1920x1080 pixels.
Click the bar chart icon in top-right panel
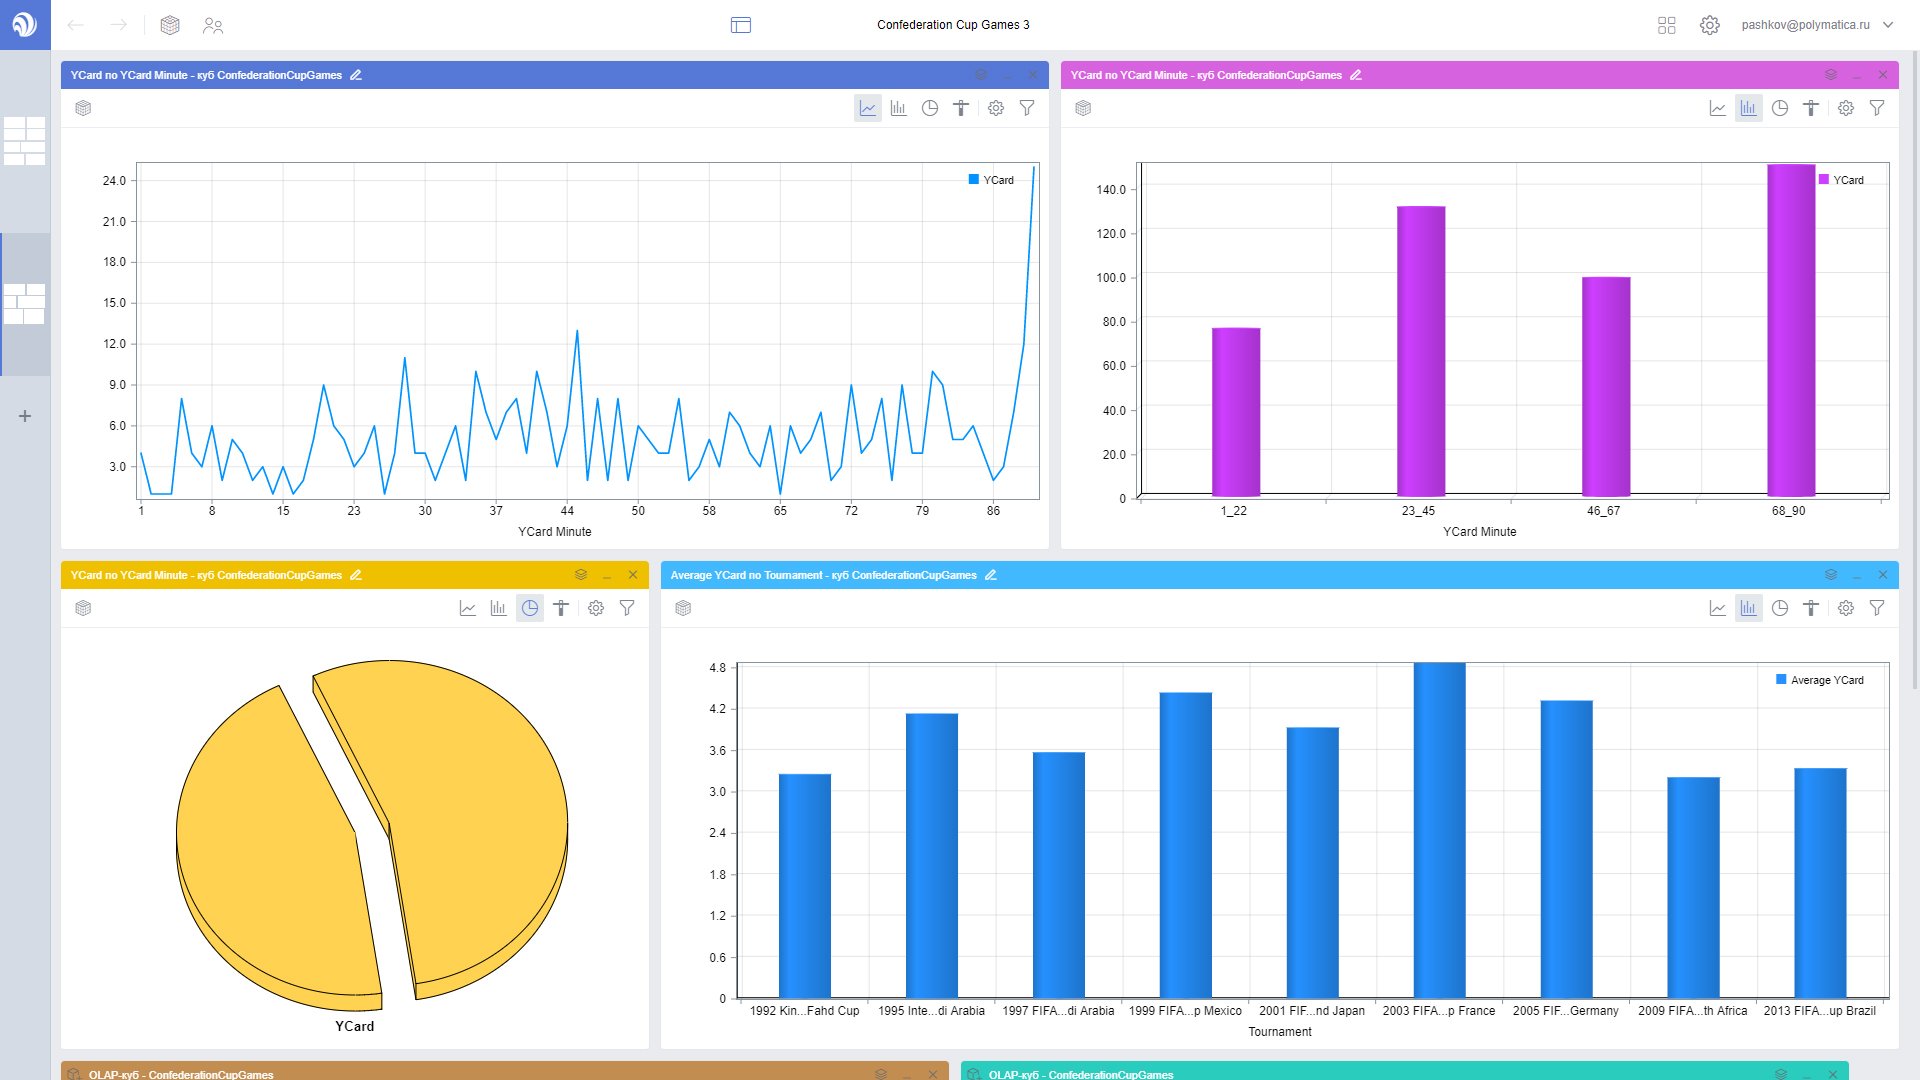pos(1747,108)
